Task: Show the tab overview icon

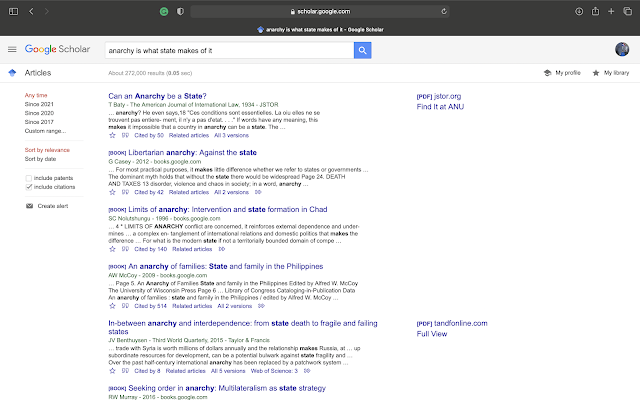Action: click(x=627, y=11)
